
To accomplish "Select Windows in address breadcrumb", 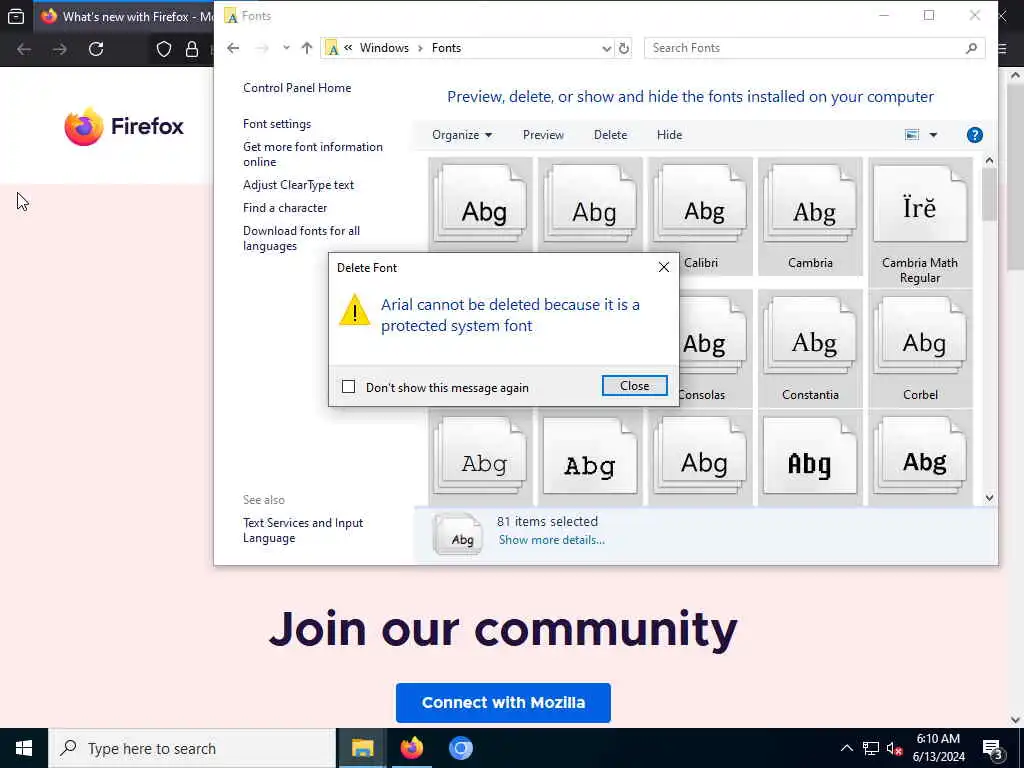I will 384,48.
